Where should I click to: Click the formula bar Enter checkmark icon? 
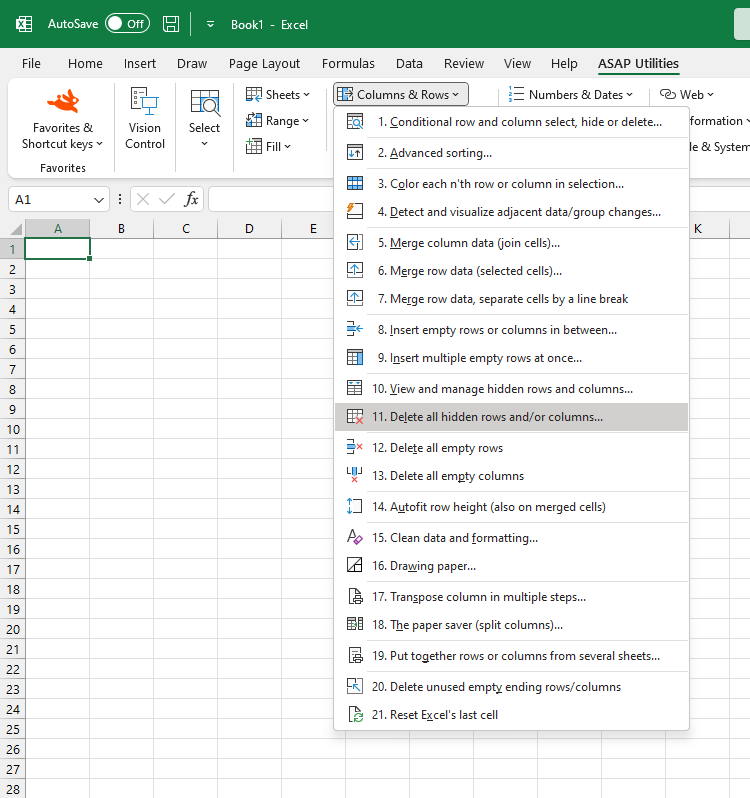pyautogui.click(x=166, y=199)
